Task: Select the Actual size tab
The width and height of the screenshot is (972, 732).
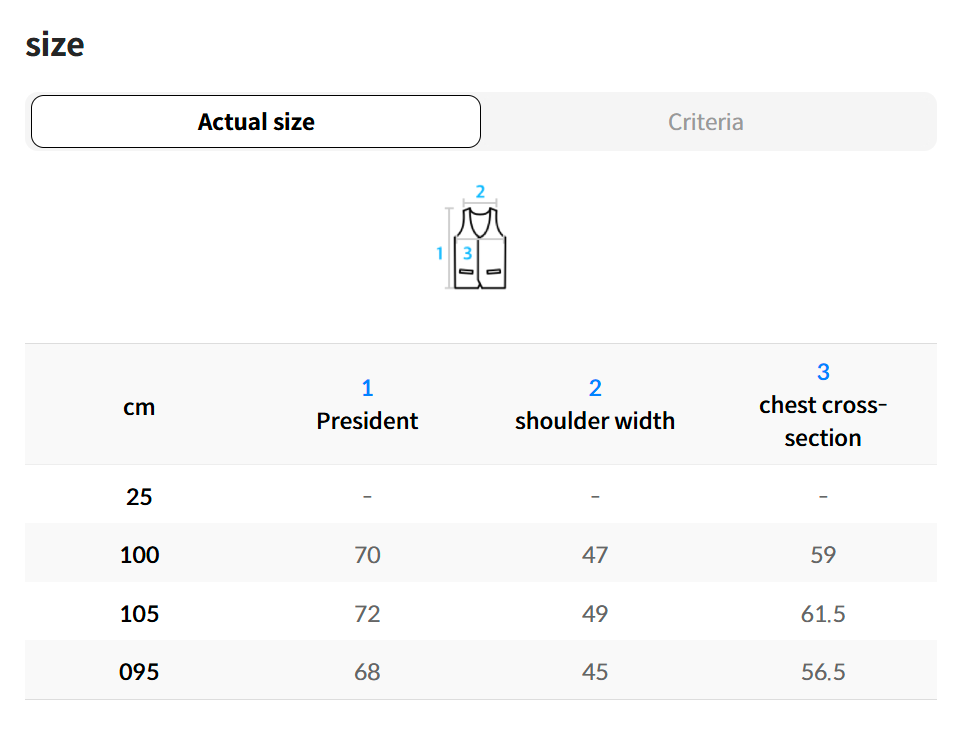Action: (x=256, y=122)
